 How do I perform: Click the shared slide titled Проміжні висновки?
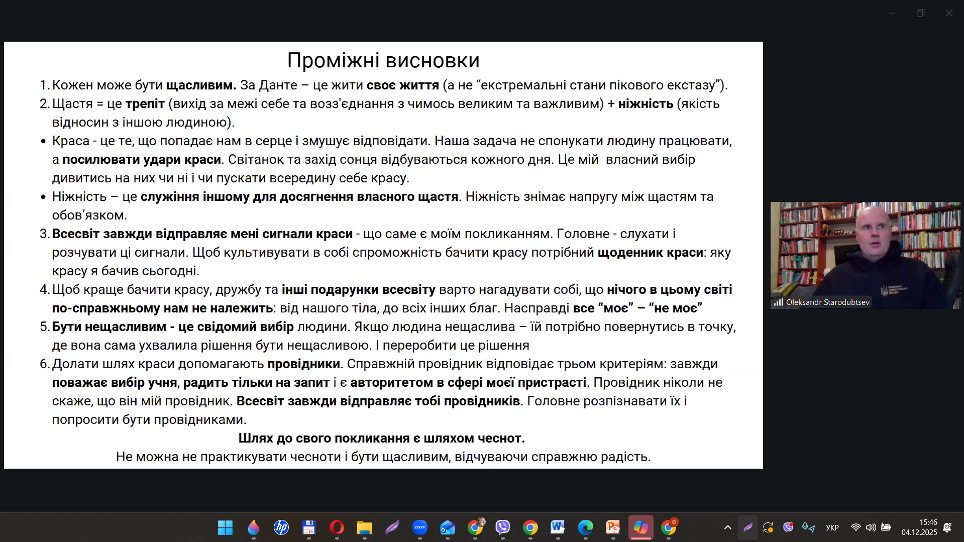click(383, 255)
